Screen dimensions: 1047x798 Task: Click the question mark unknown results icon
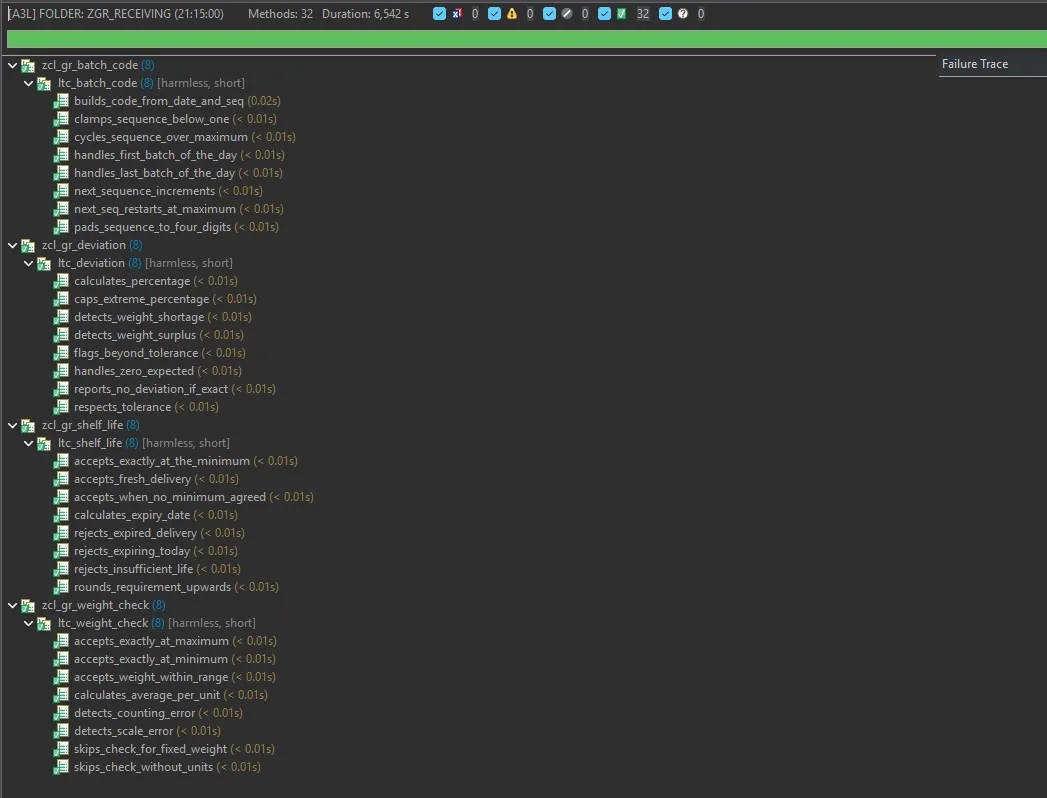682,13
